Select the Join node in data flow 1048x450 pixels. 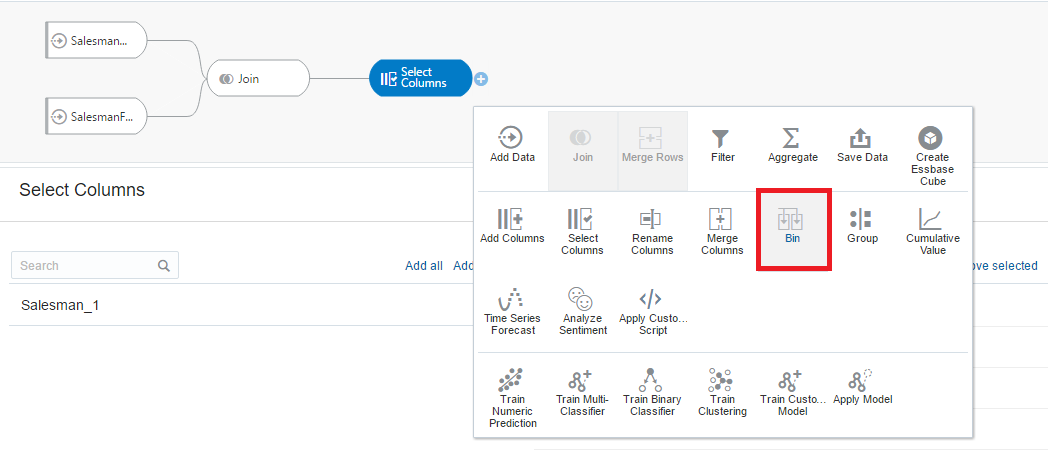point(258,79)
